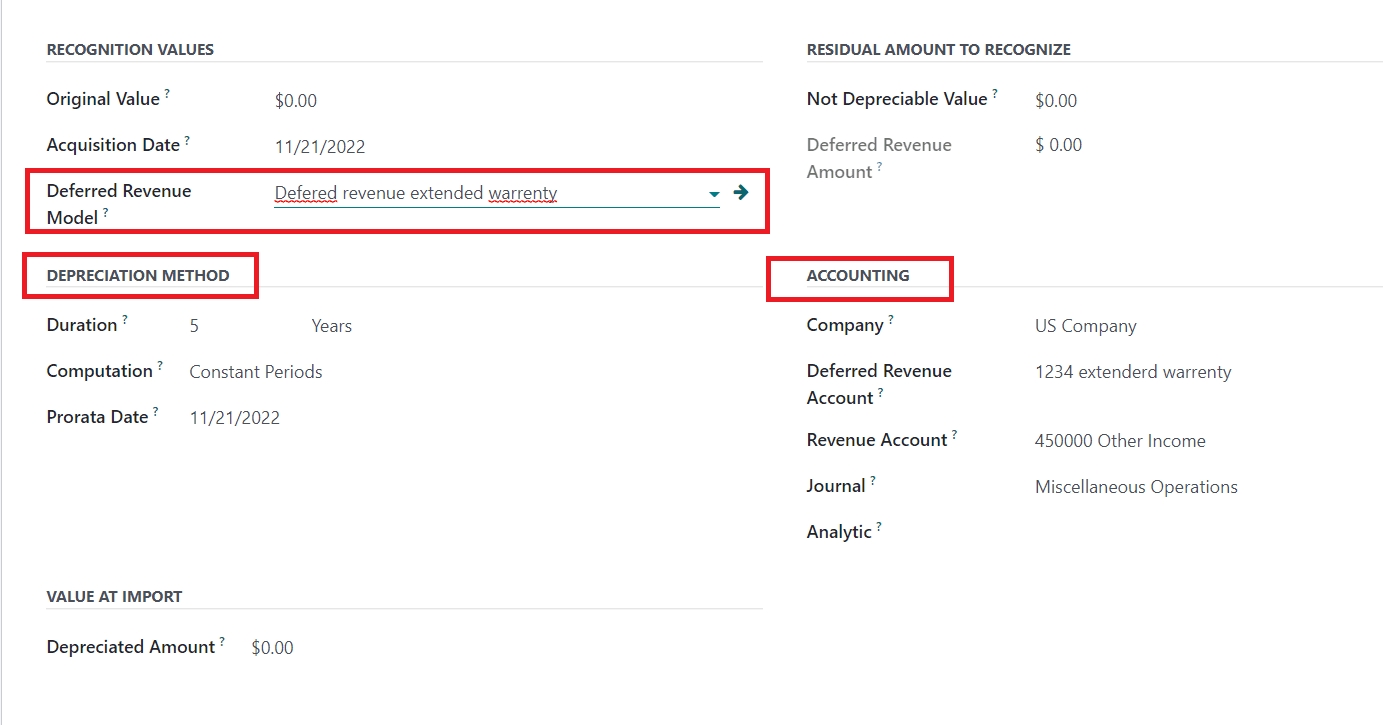Click the Original Value amount field
The height and width of the screenshot is (725, 1383).
296,100
